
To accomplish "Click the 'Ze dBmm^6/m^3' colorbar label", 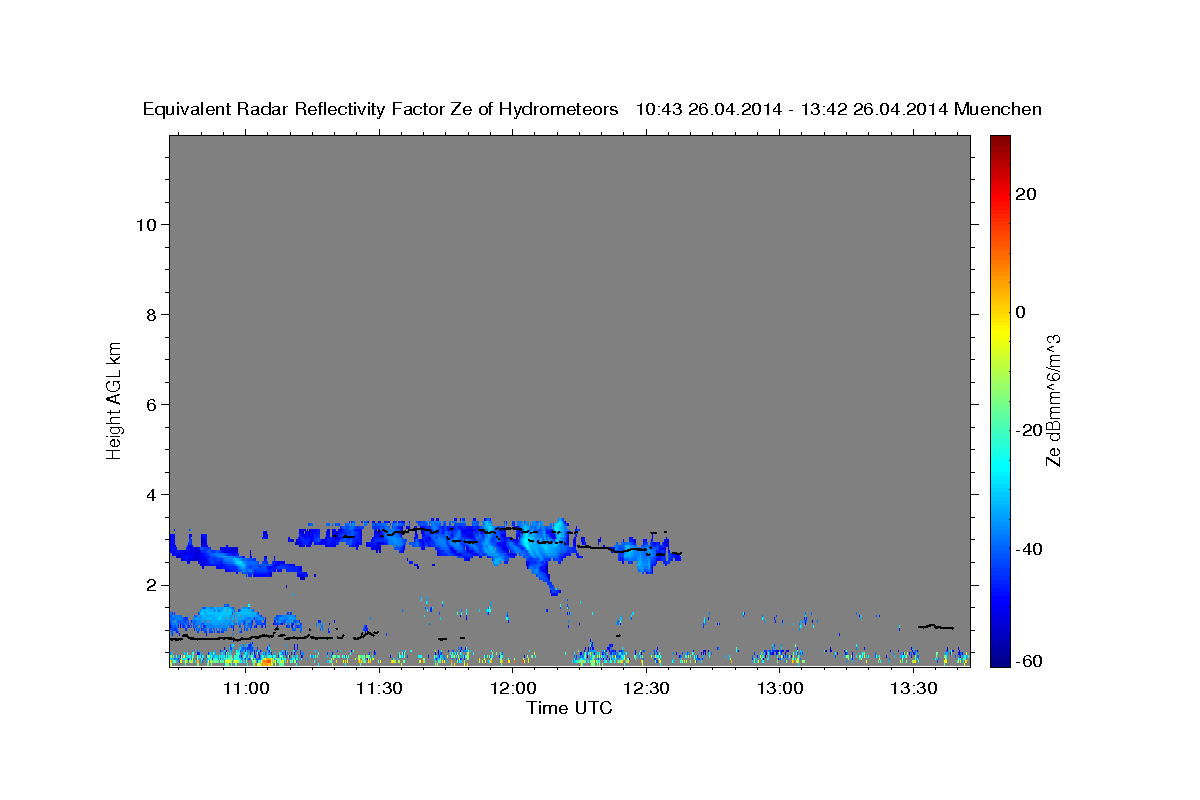I will (x=1052, y=400).
